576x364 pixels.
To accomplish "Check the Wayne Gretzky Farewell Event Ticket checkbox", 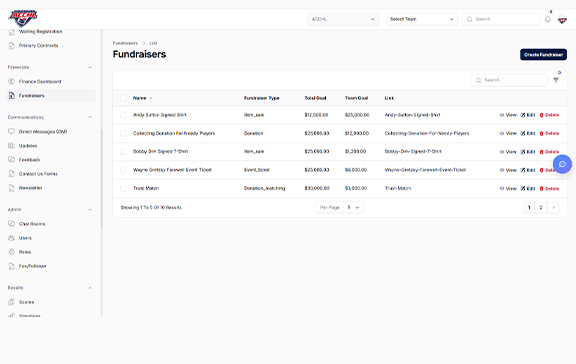I will pyautogui.click(x=123, y=170).
